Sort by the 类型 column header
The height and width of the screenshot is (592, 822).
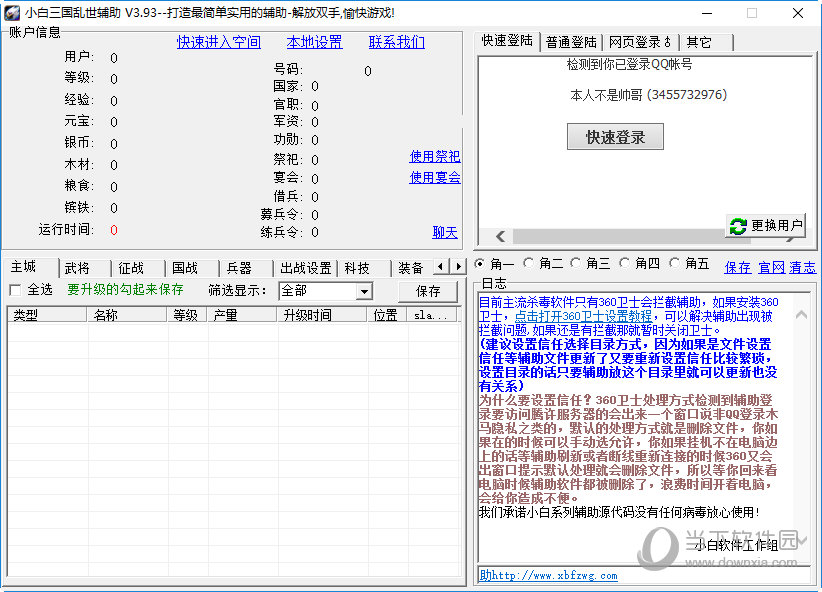point(47,315)
